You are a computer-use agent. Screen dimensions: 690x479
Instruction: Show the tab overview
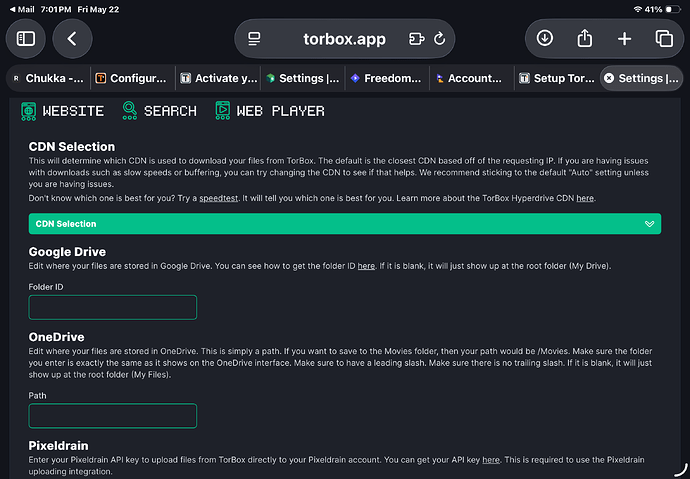click(664, 39)
